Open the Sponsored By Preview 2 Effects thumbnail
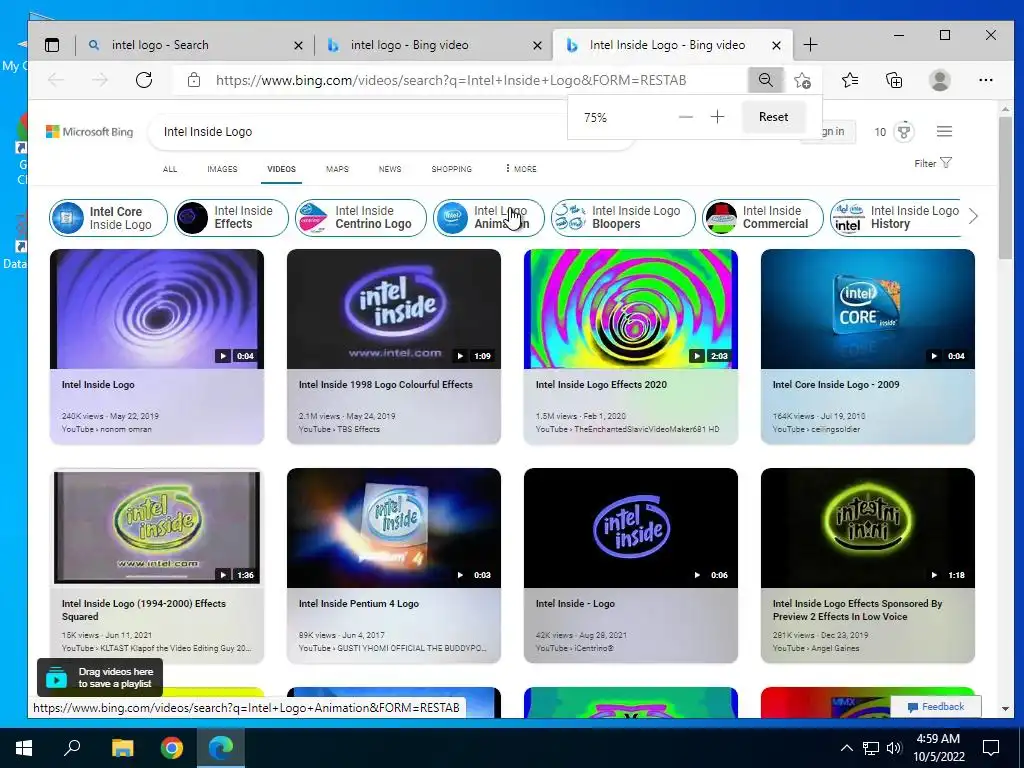 [868, 528]
